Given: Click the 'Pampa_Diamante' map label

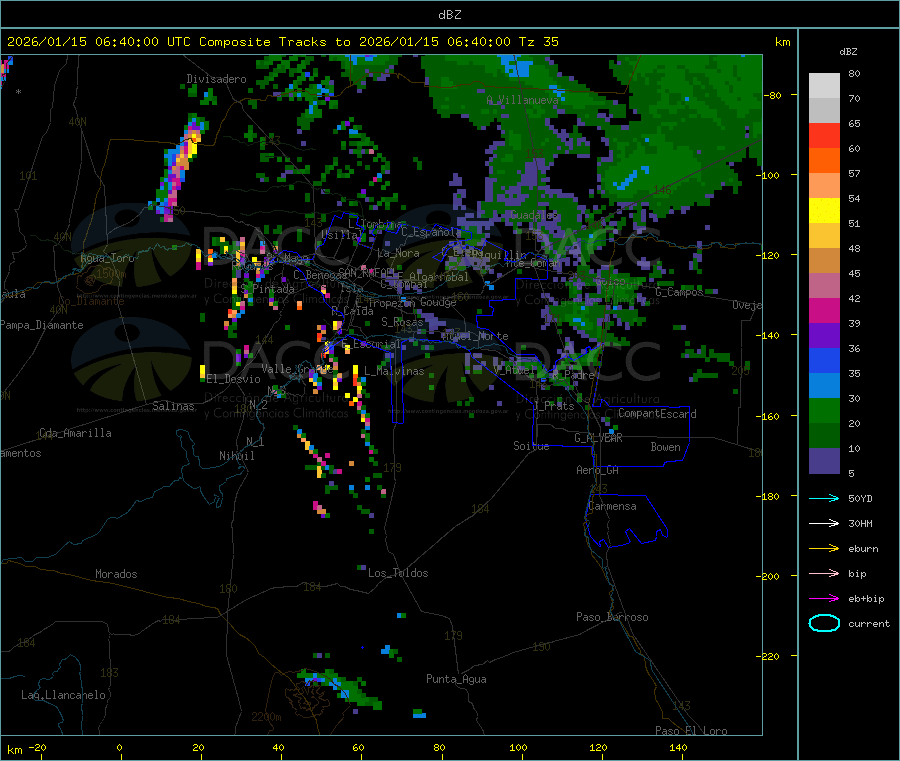Looking at the screenshot, I should (x=42, y=325).
